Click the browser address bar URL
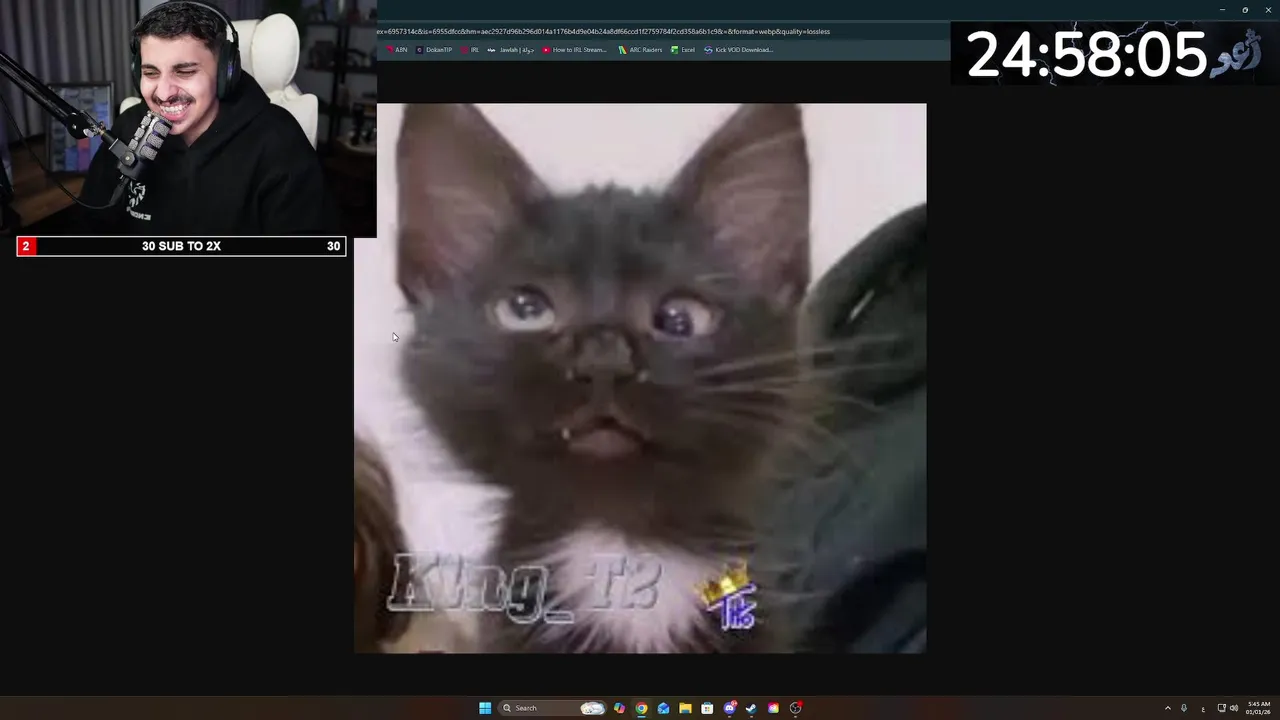 [603, 31]
